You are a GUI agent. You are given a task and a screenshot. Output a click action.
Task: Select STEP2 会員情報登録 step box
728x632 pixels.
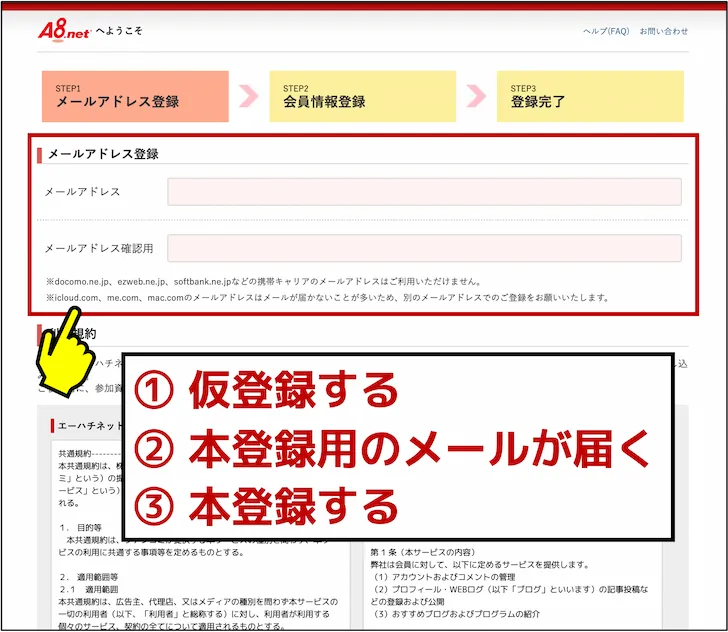coord(363,96)
